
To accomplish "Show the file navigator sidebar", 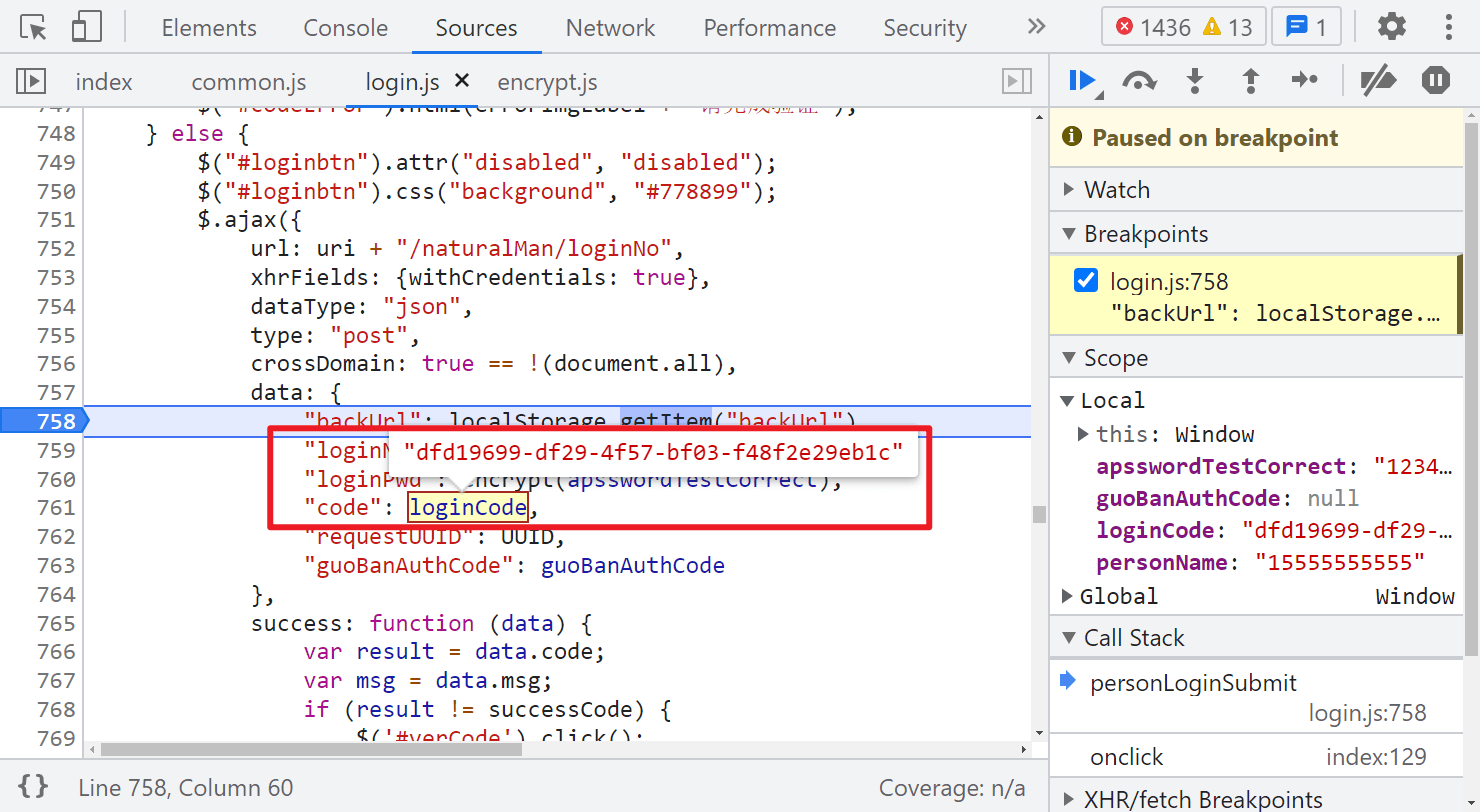I will (x=32, y=81).
